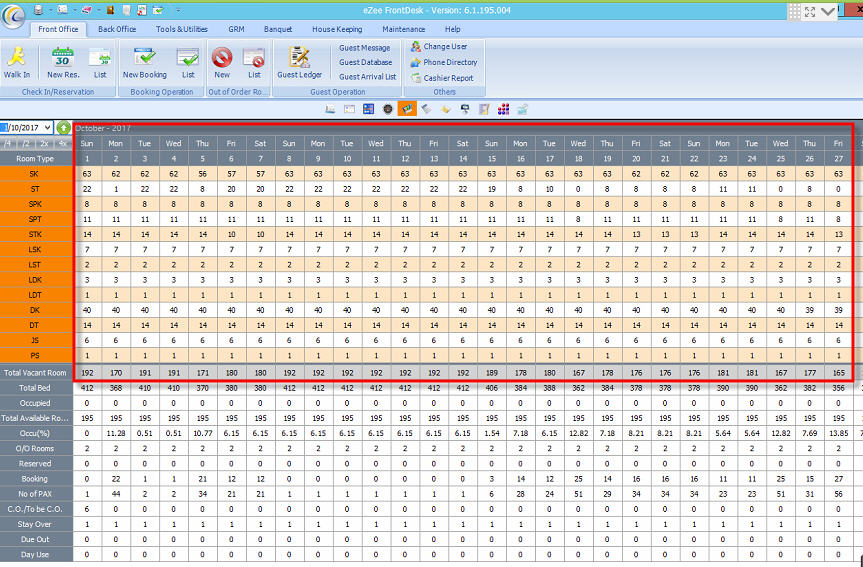863x567 pixels.
Task: Click the O/O Rooms row label
Action: tap(35, 449)
